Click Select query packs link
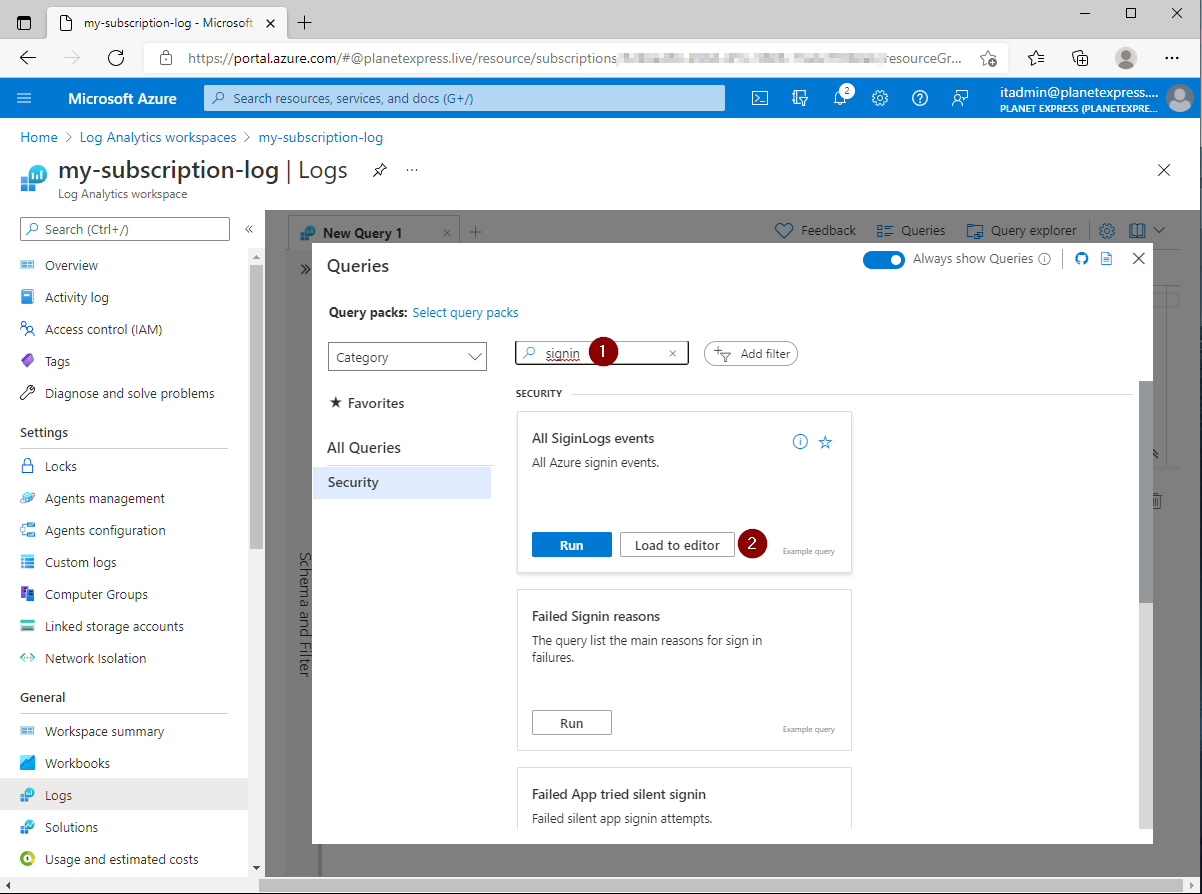Screen dimensions: 1202x894 (465, 312)
